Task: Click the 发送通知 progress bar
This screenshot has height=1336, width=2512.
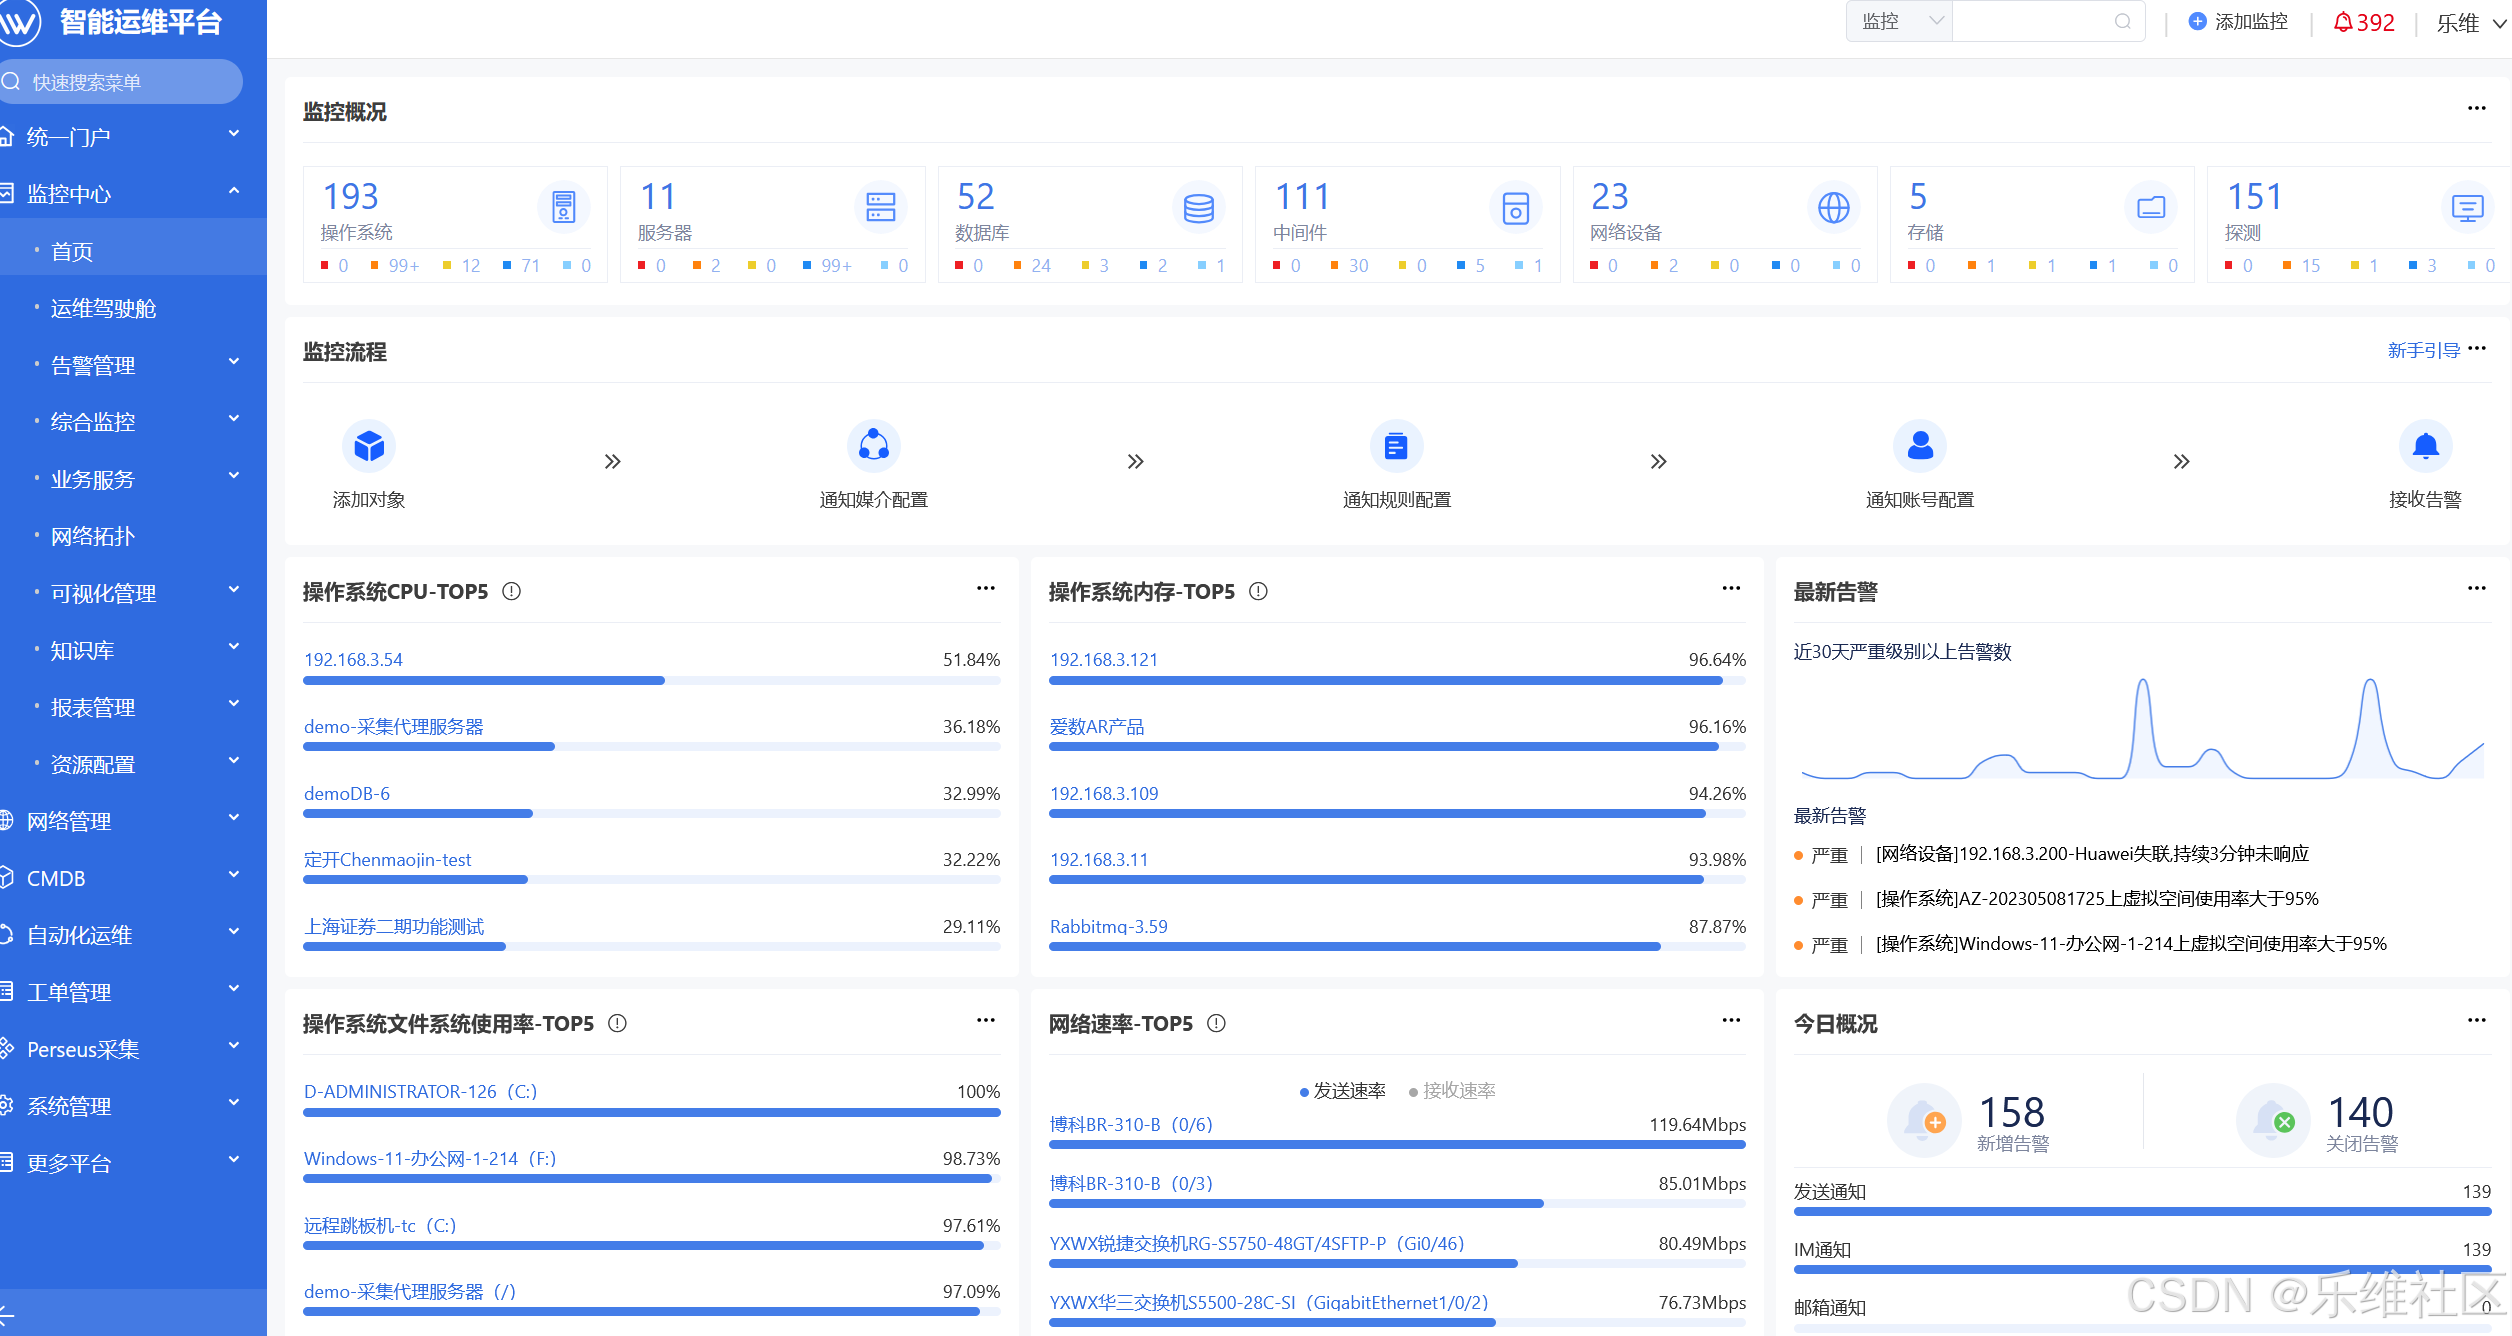Action: 2142,1212
